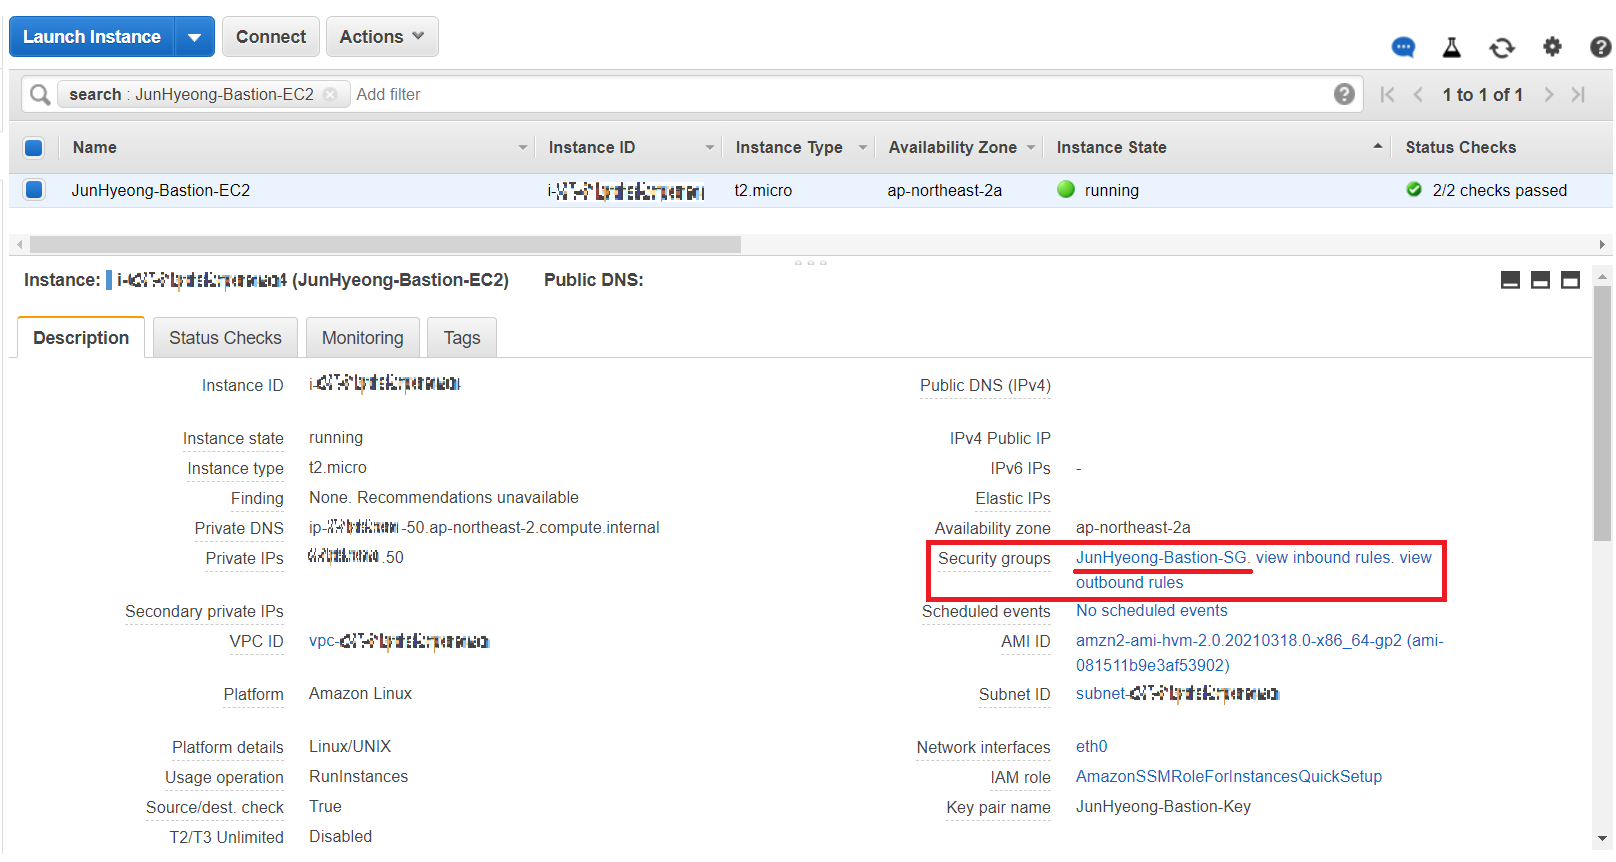Open the eth0 network interface link
Image resolution: width=1616 pixels, height=862 pixels.
(1091, 747)
